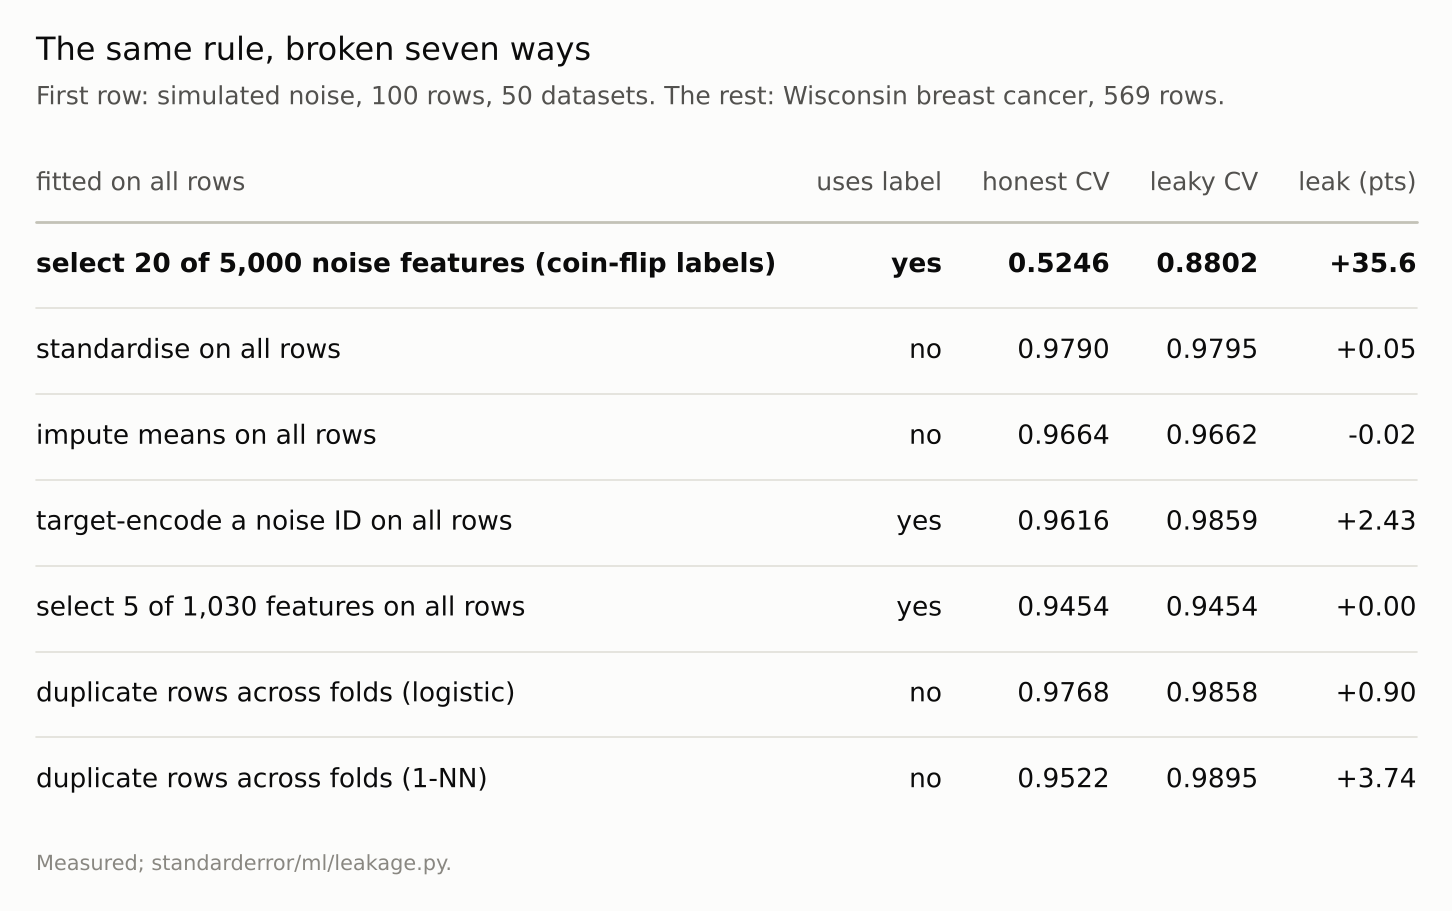Click the +35.6 leak value
Image resolution: width=1452 pixels, height=911 pixels.
coord(1372,263)
